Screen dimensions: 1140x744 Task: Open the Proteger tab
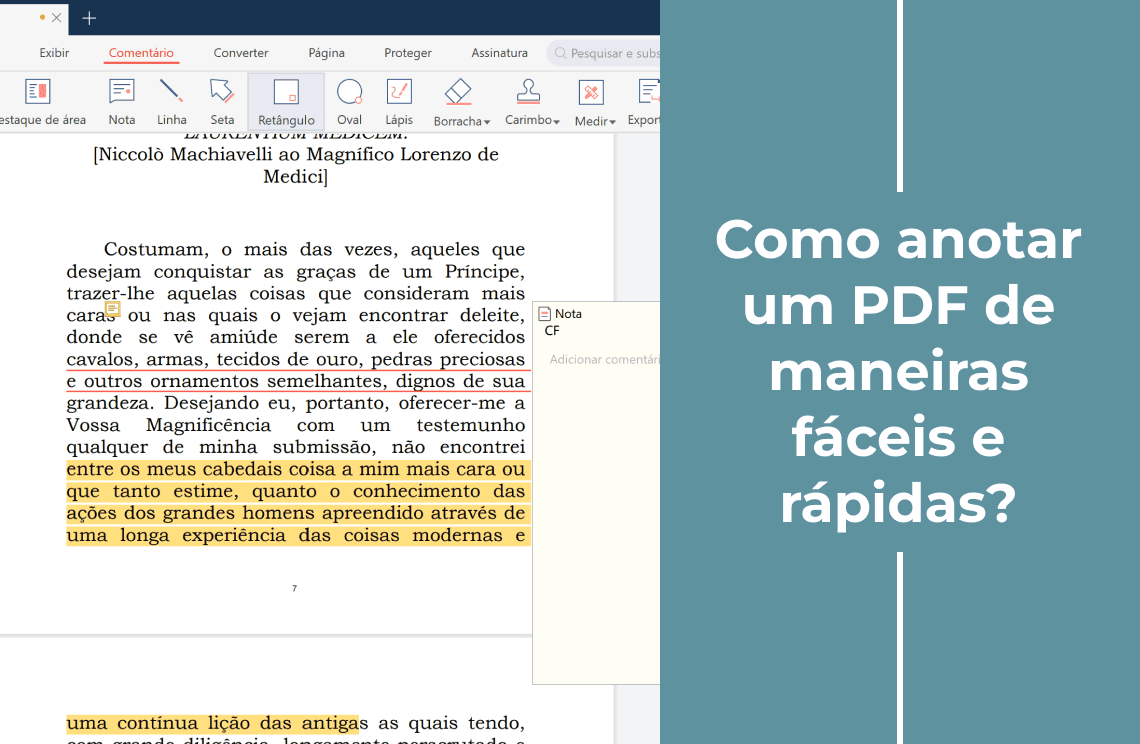pyautogui.click(x=408, y=53)
